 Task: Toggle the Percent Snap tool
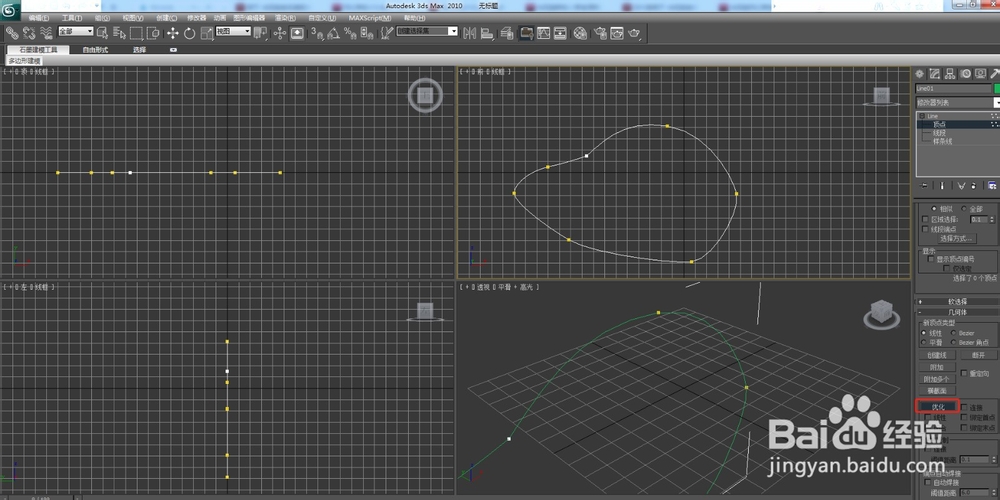coord(350,33)
